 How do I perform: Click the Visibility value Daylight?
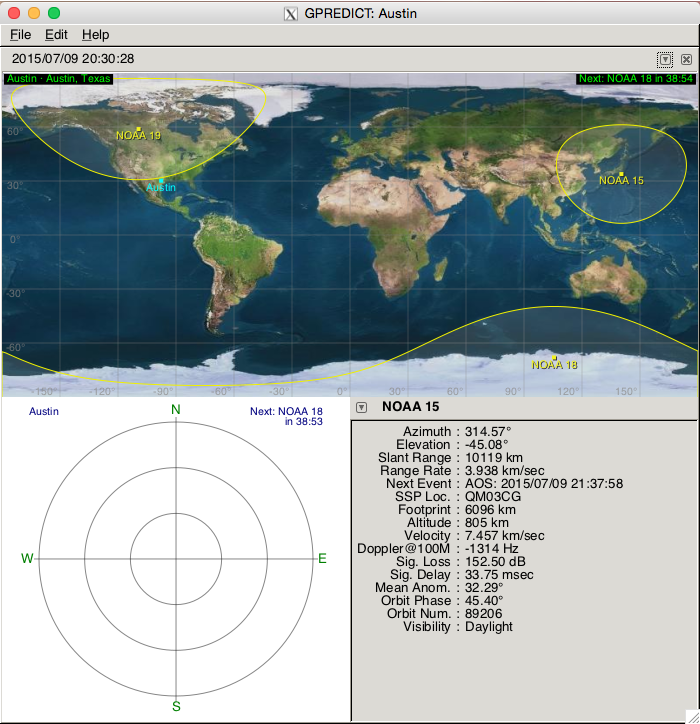tap(489, 627)
